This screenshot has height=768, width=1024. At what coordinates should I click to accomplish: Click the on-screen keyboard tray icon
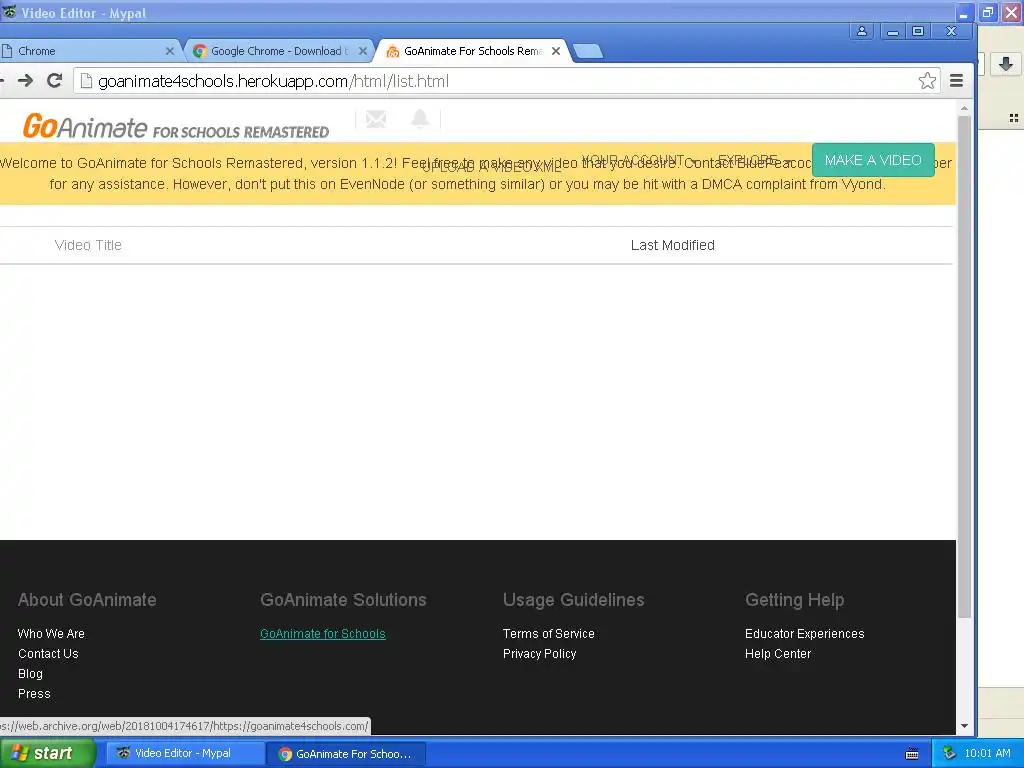click(912, 754)
